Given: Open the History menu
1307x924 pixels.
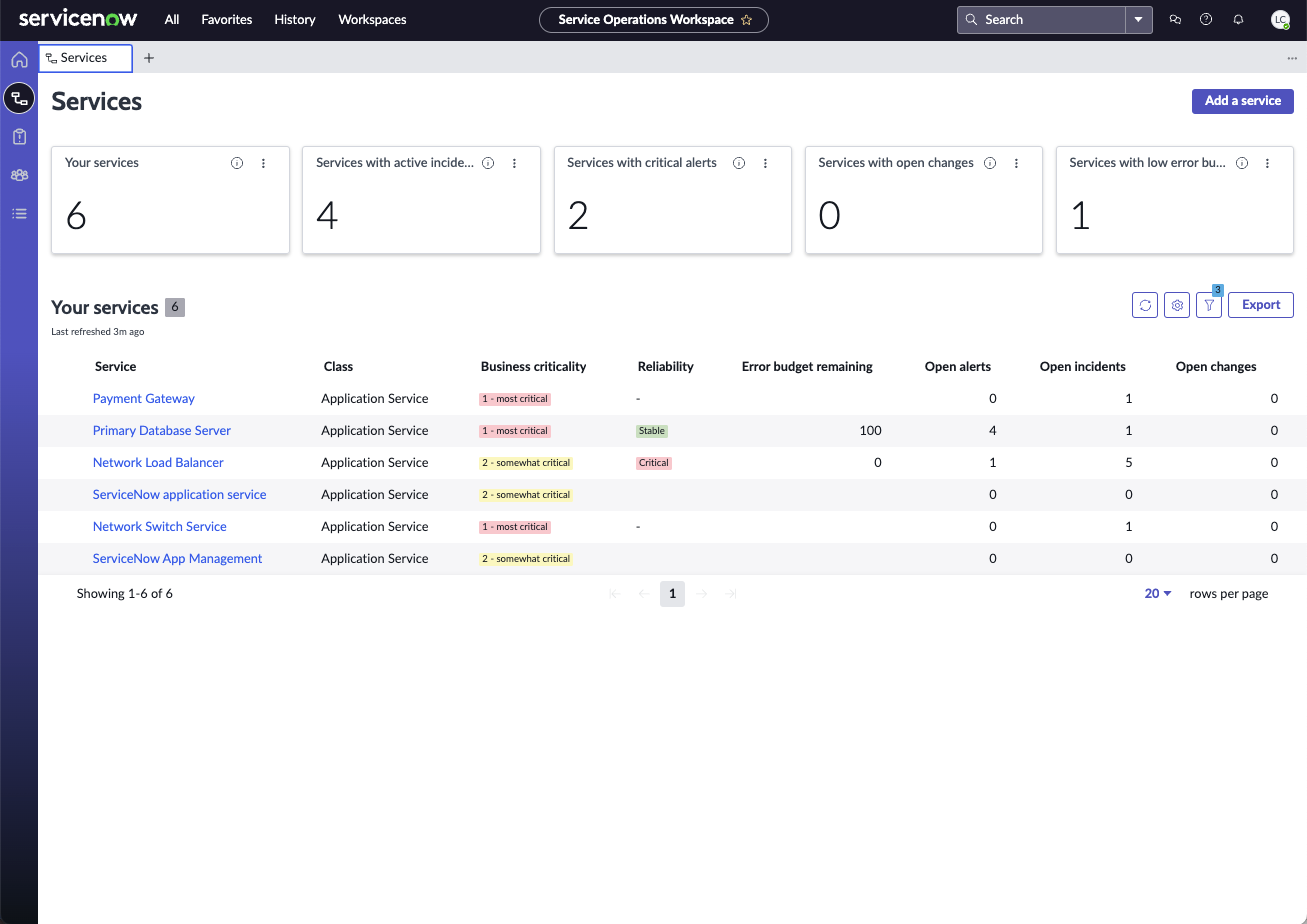Looking at the screenshot, I should coord(295,19).
